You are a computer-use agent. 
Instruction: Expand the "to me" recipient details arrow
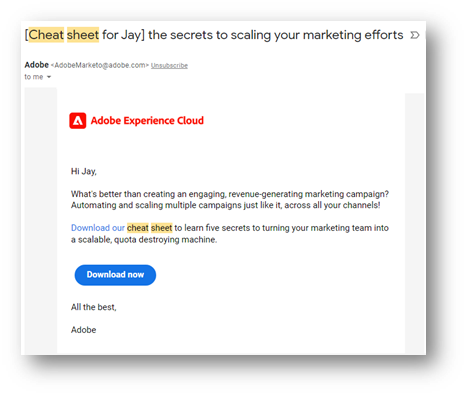pyautogui.click(x=49, y=77)
